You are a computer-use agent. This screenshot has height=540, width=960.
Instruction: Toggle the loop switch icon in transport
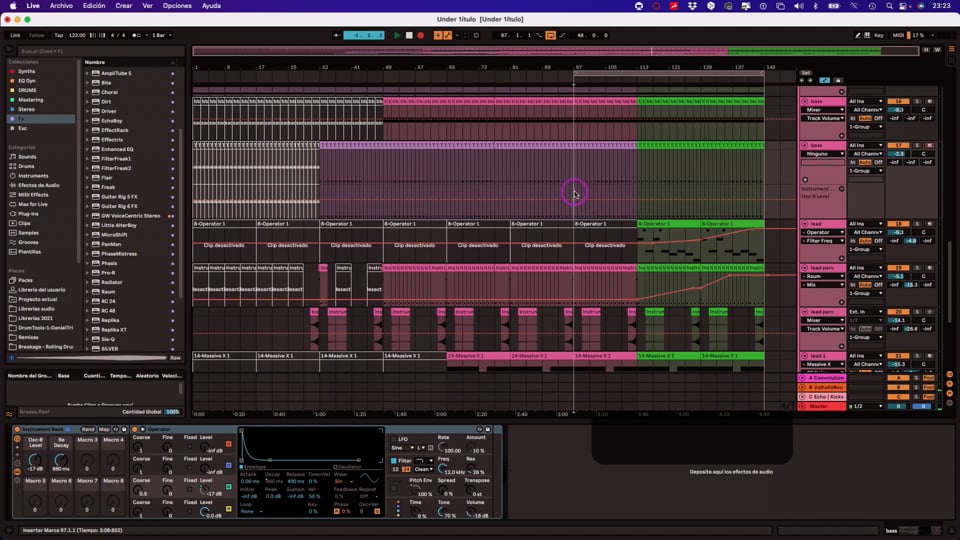click(550, 36)
